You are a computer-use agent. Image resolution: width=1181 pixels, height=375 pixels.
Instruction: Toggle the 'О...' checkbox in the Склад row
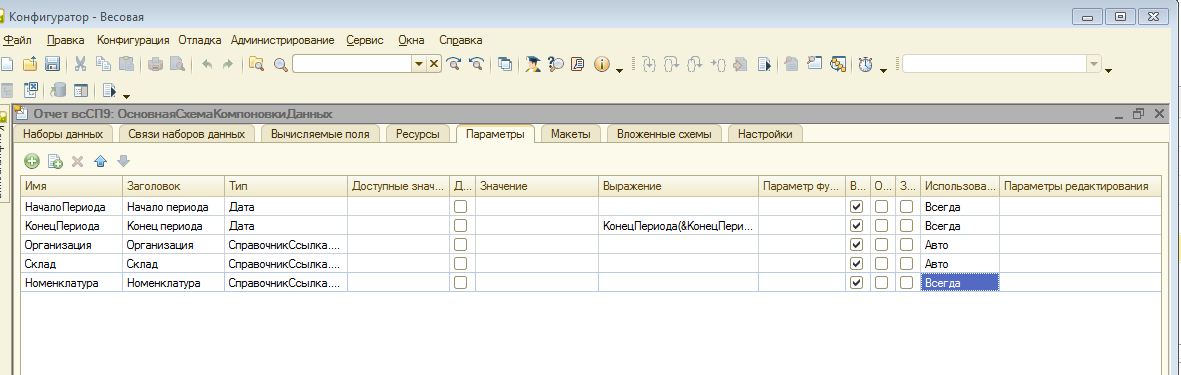click(880, 264)
